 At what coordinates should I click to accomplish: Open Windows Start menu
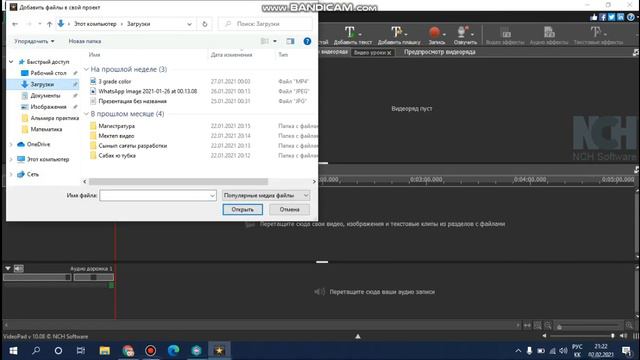click(x=13, y=351)
